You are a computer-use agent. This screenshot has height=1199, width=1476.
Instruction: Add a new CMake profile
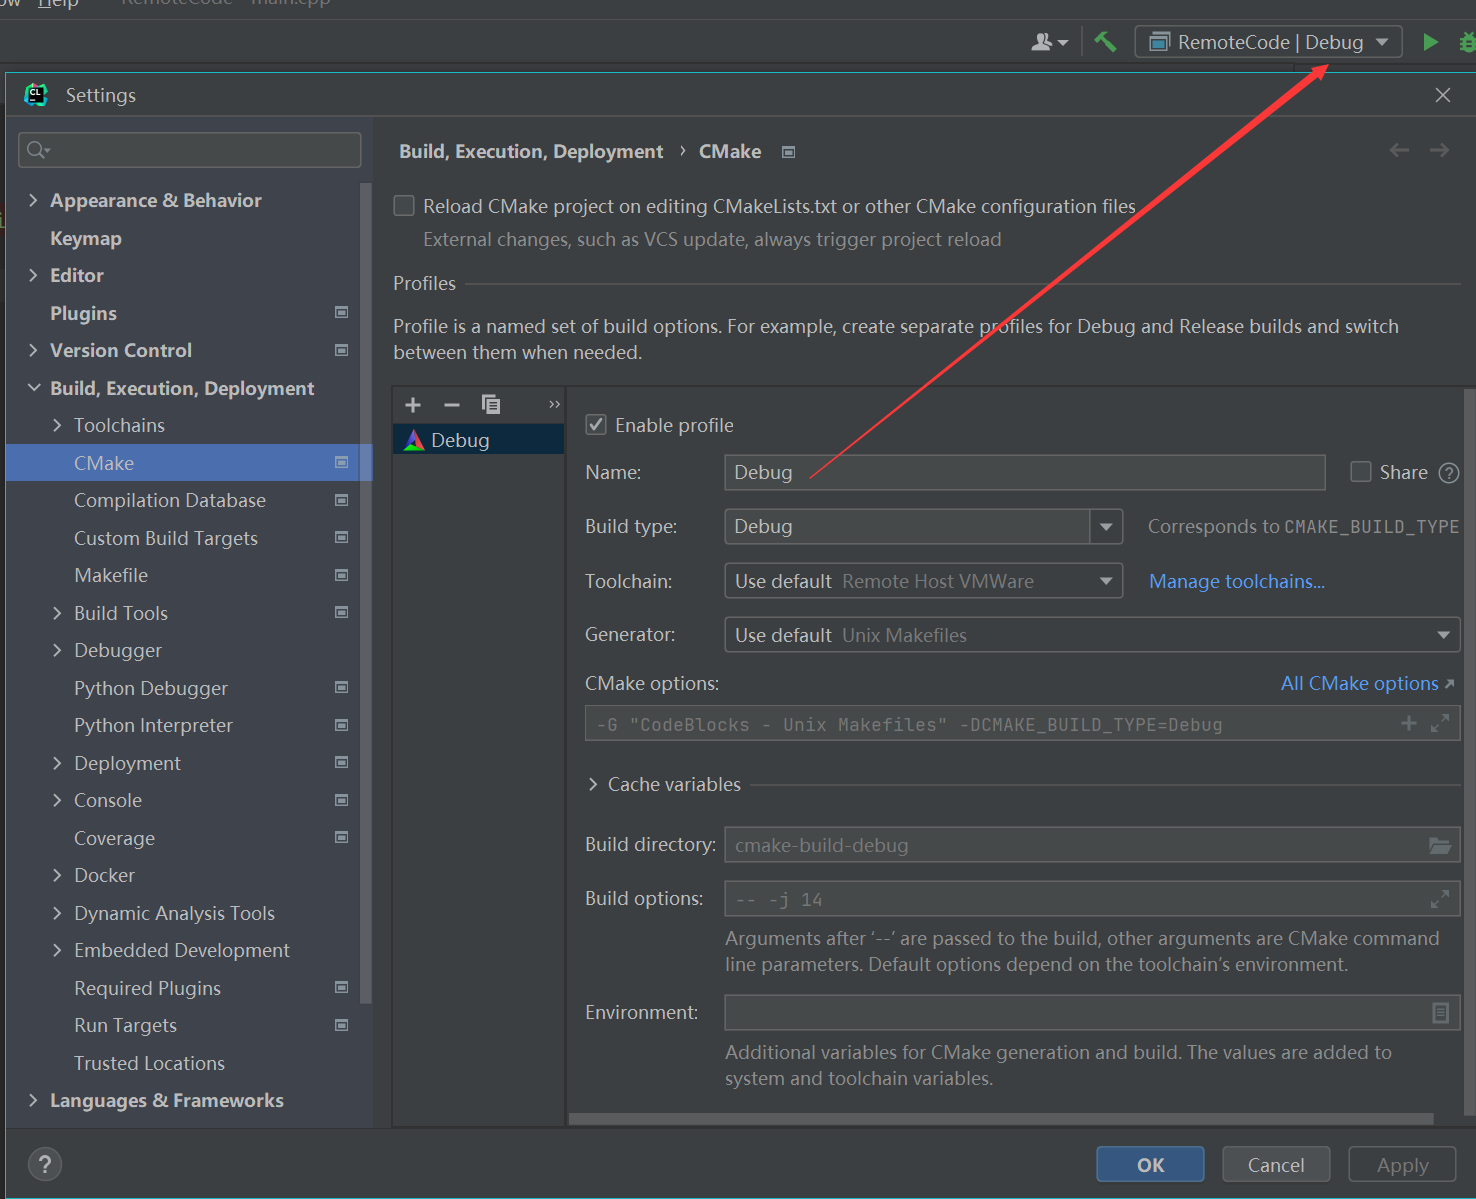coord(413,405)
